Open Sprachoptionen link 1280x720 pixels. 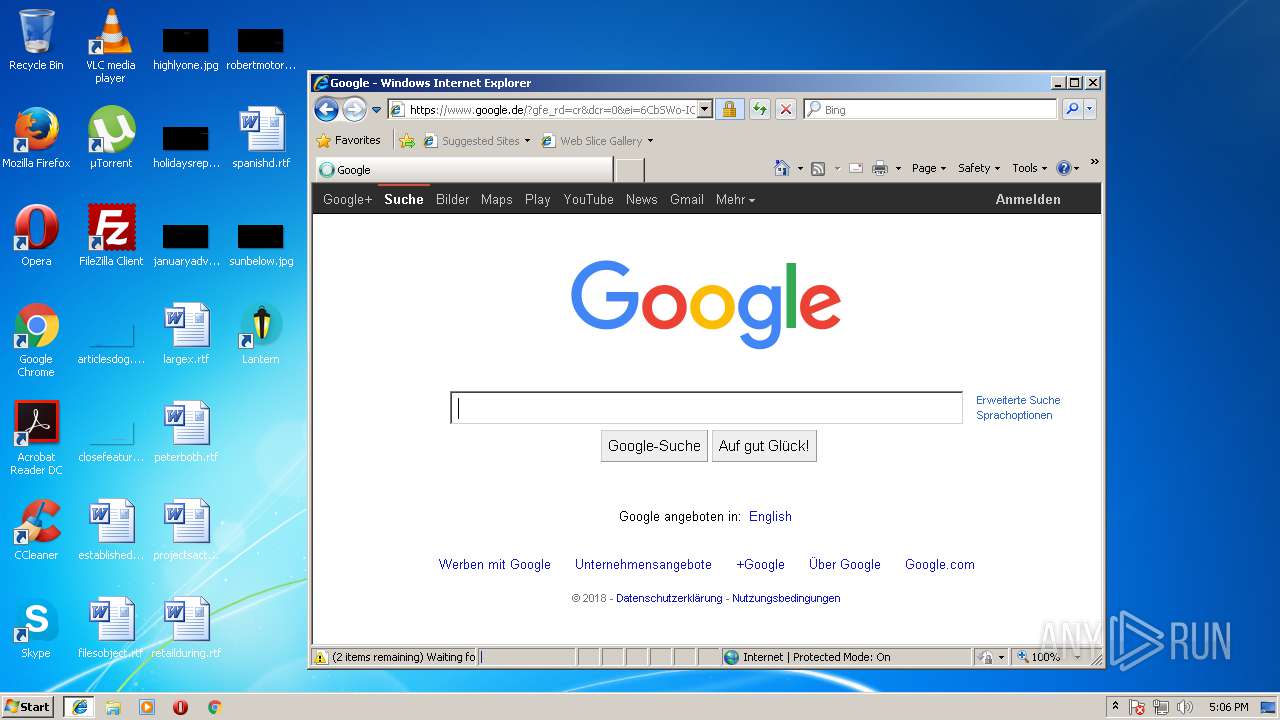click(1014, 415)
